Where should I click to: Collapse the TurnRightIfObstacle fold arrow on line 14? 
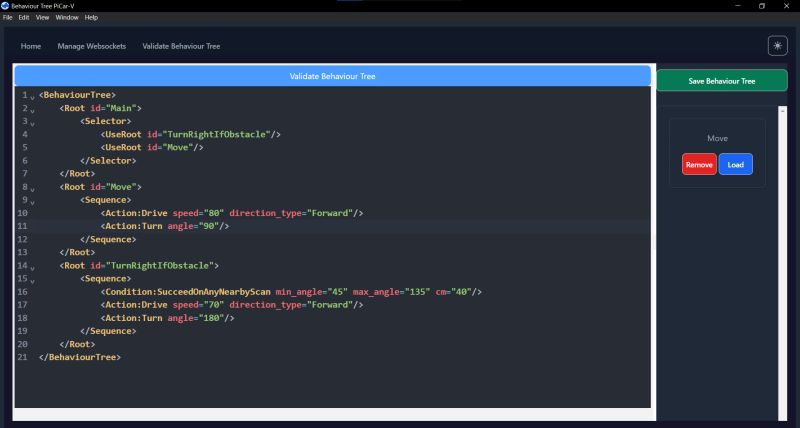32,268
